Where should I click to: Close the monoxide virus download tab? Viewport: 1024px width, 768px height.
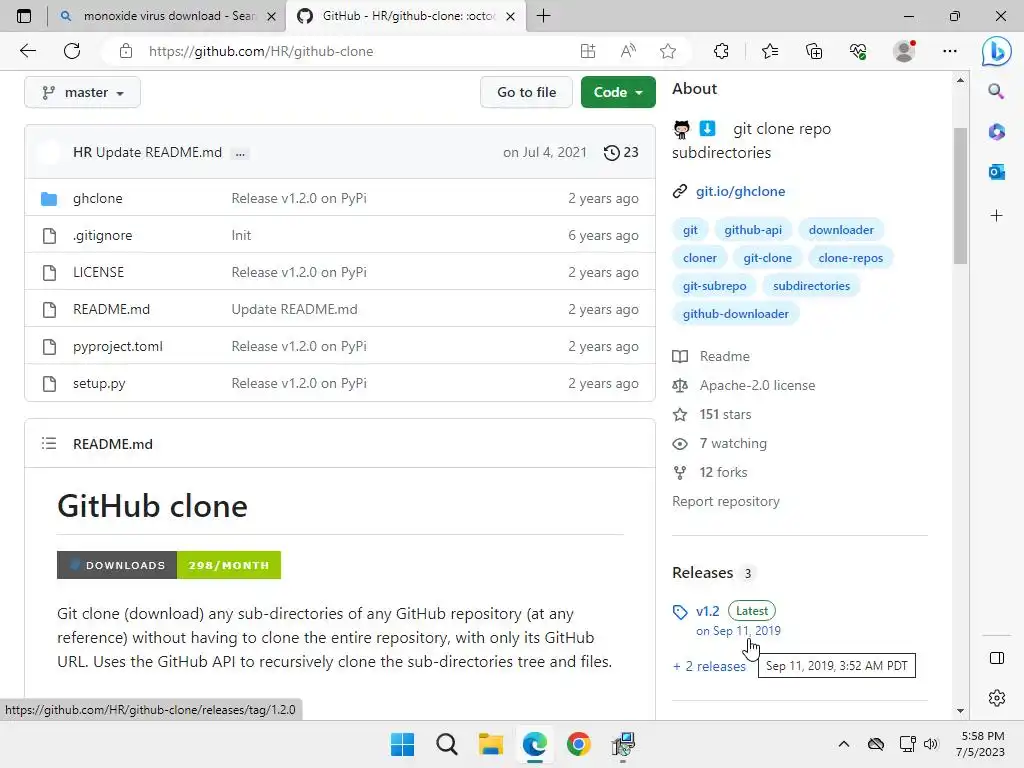pyautogui.click(x=272, y=16)
